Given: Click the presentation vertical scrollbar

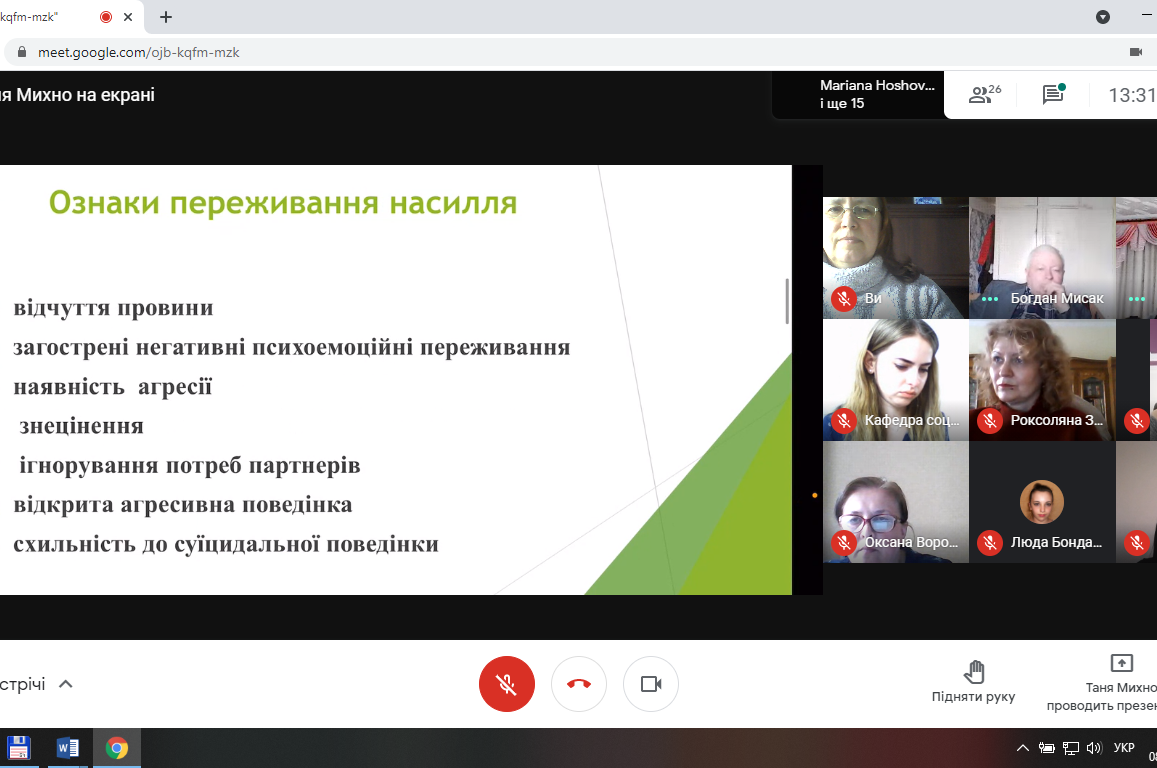Looking at the screenshot, I should coord(787,300).
